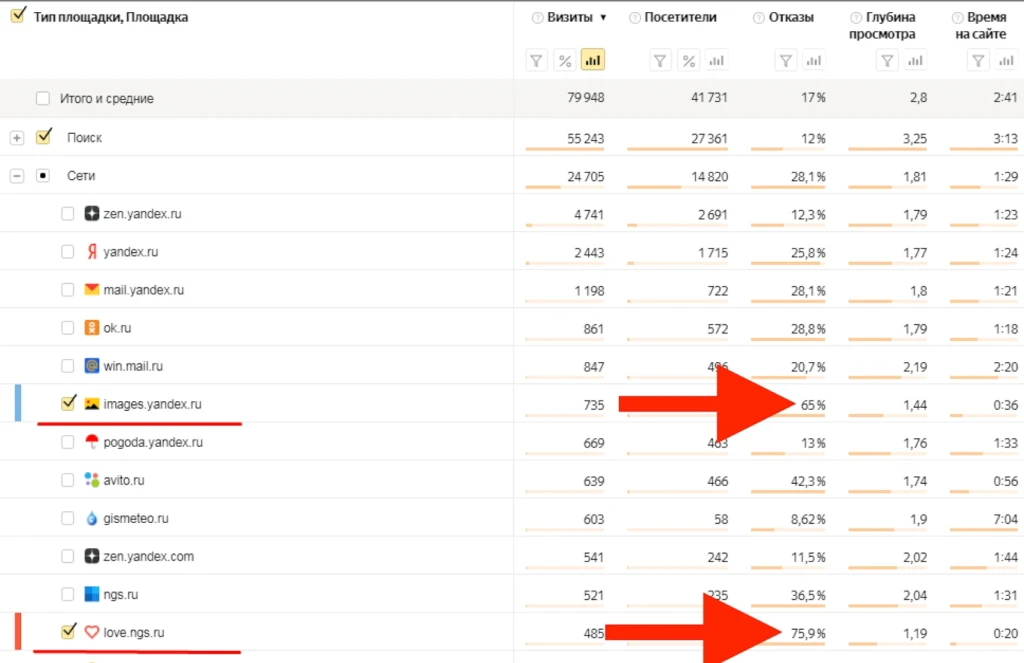Viewport: 1024px width, 663px height.
Task: Toggle the percent icon under Посетители
Action: [688, 61]
